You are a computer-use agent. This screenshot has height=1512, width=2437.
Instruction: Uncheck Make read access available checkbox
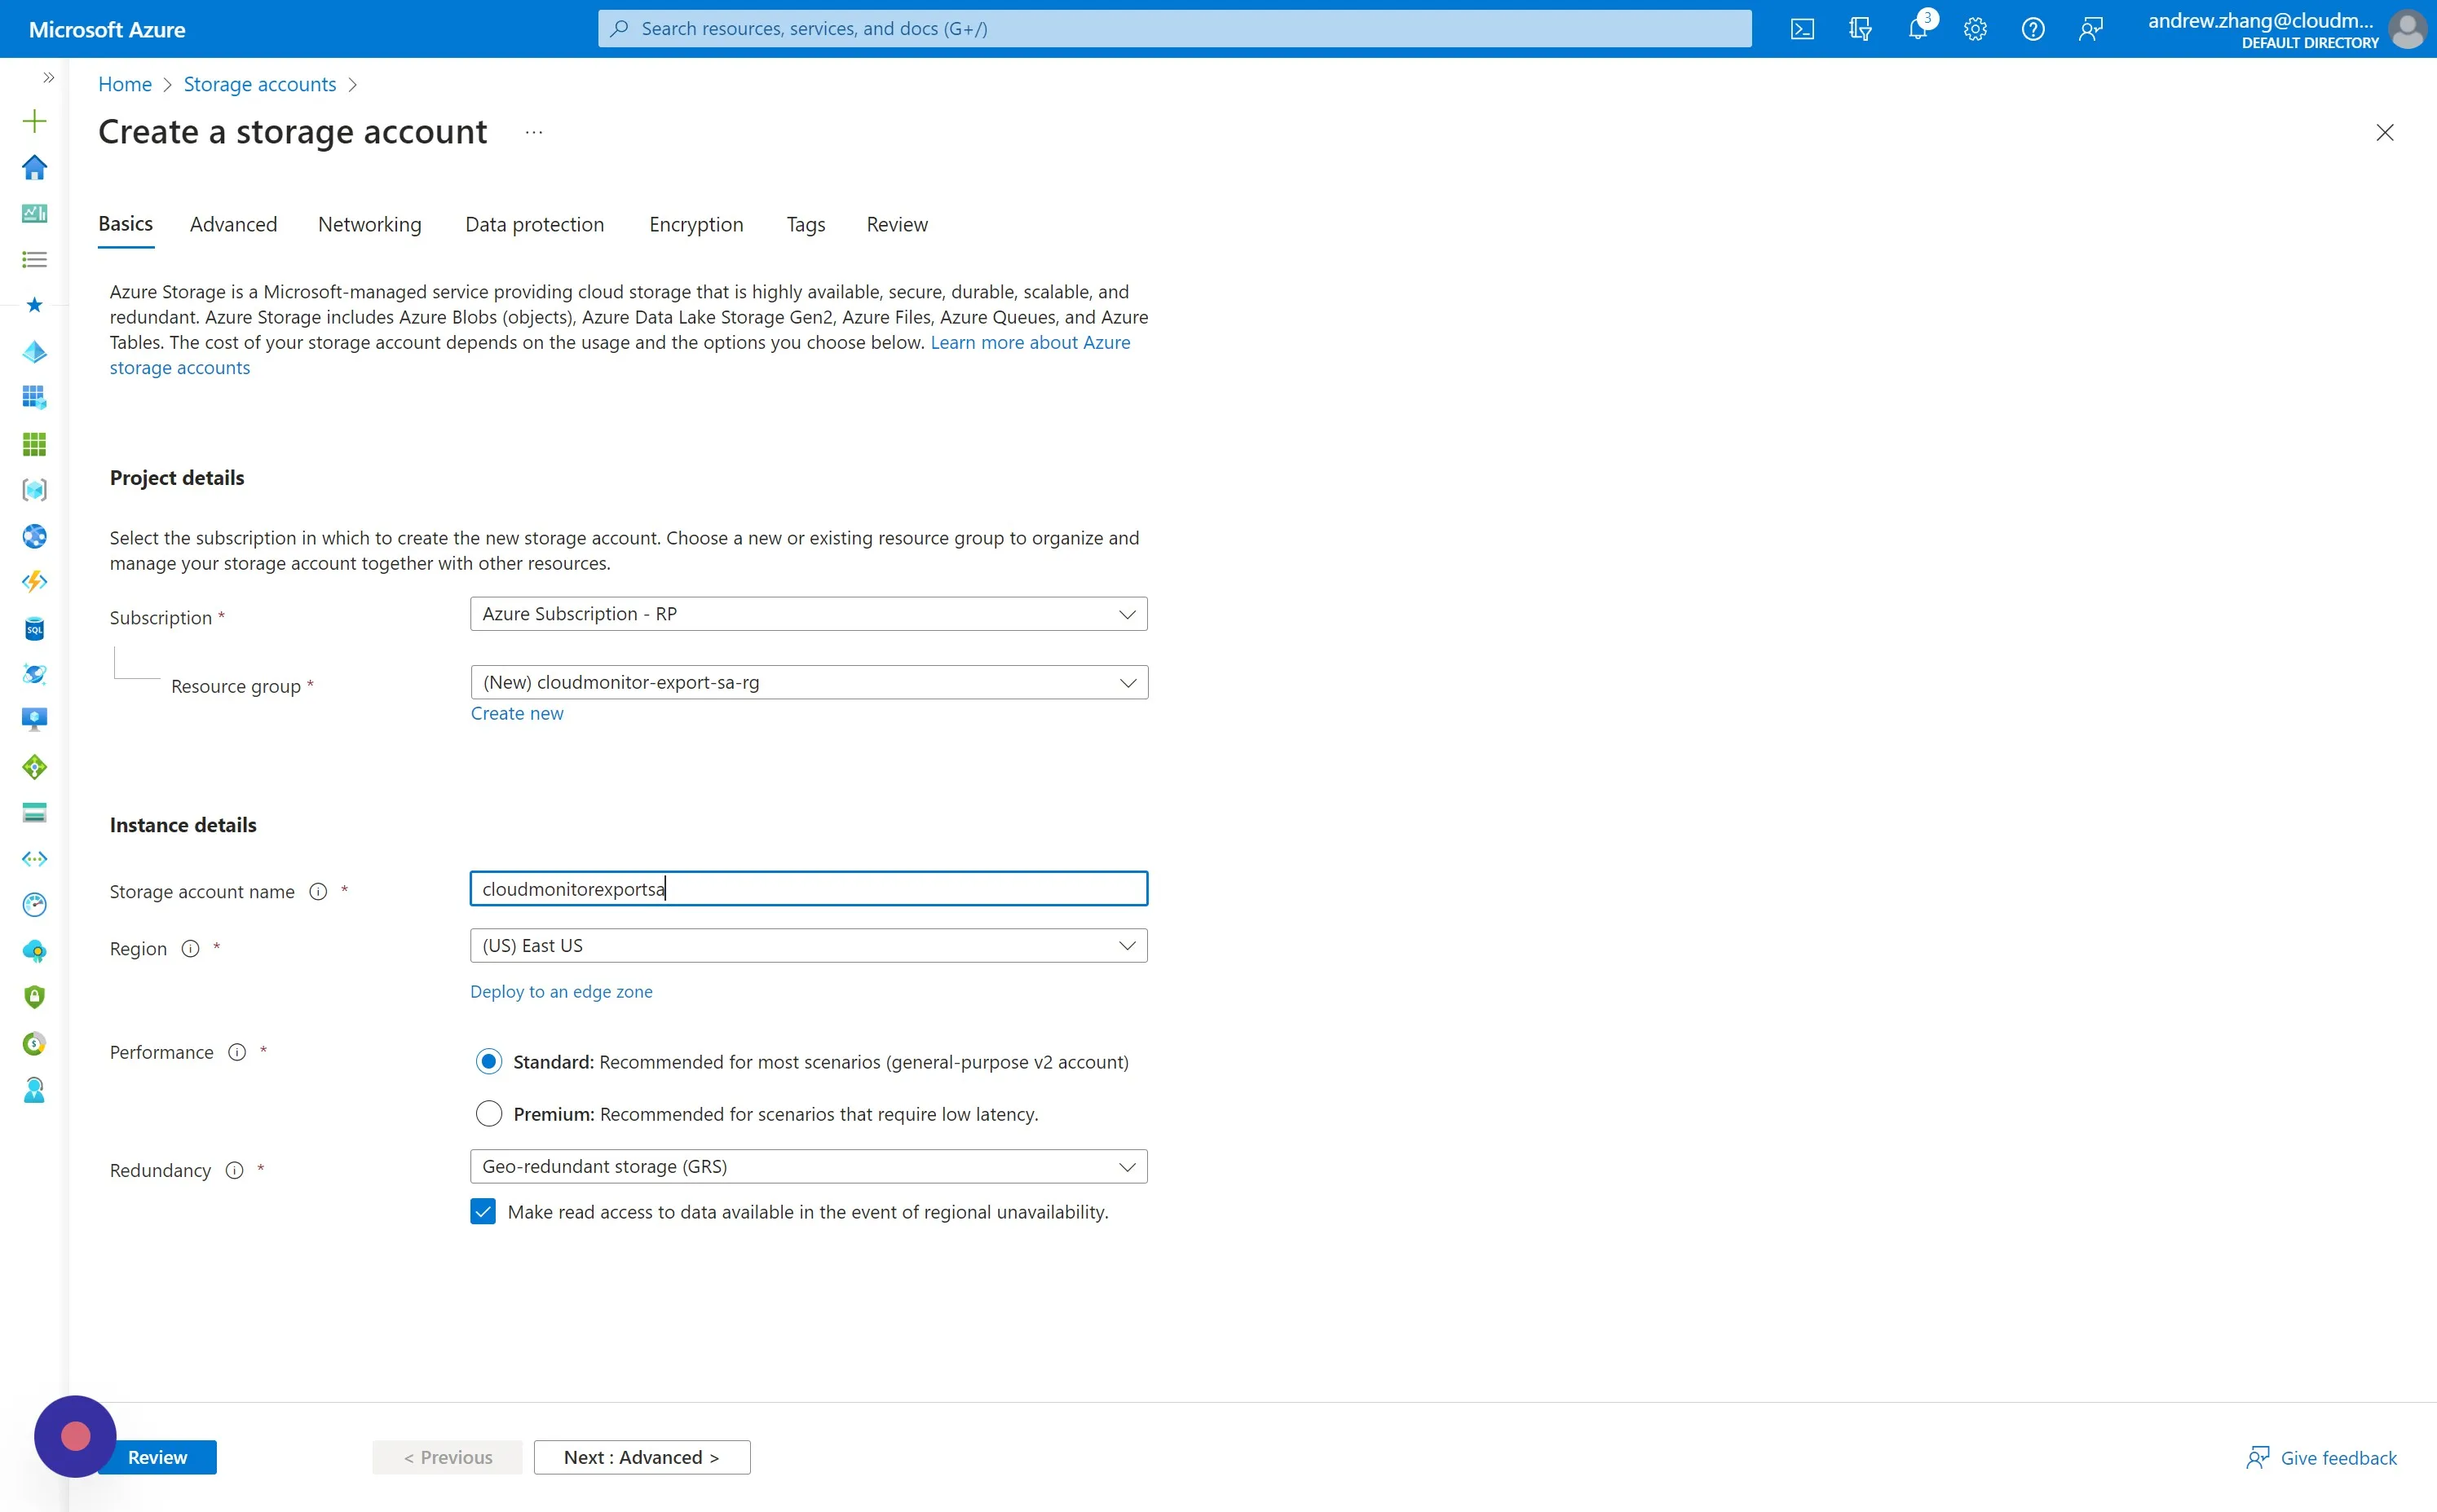click(483, 1212)
